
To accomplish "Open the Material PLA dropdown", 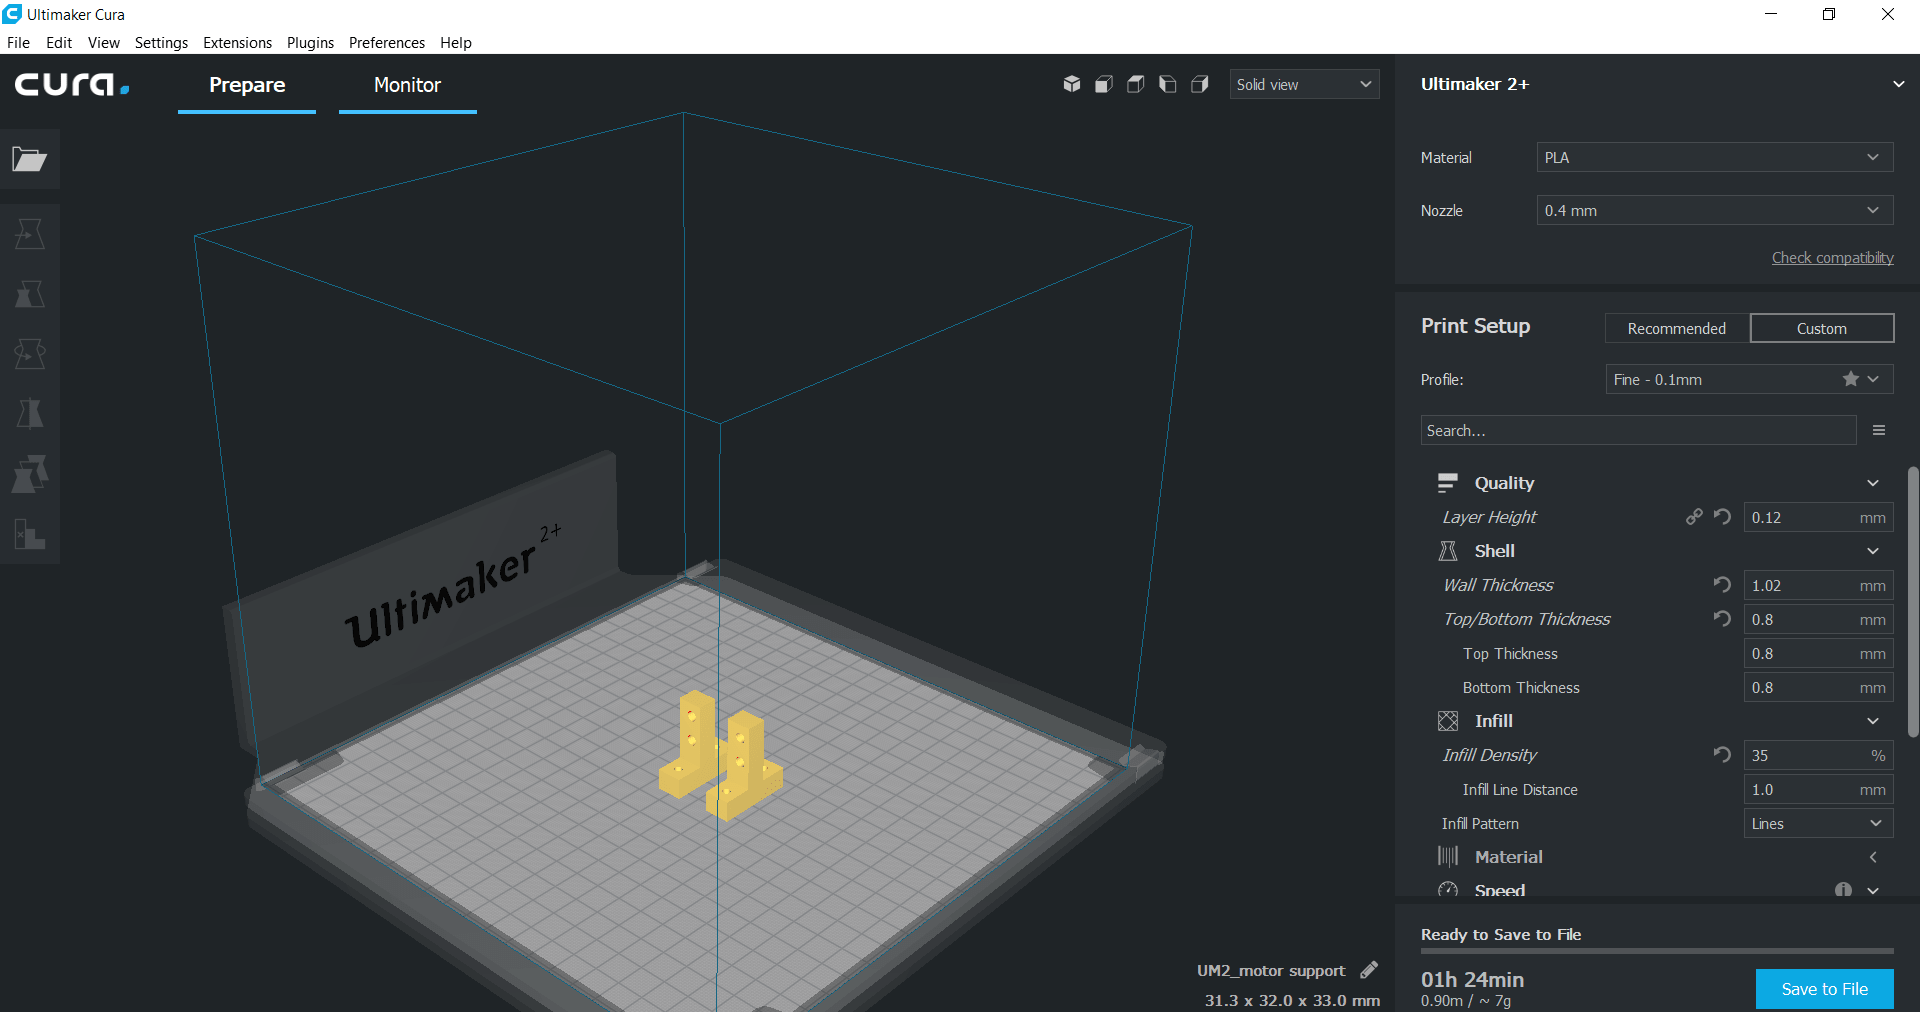I will tap(1714, 157).
